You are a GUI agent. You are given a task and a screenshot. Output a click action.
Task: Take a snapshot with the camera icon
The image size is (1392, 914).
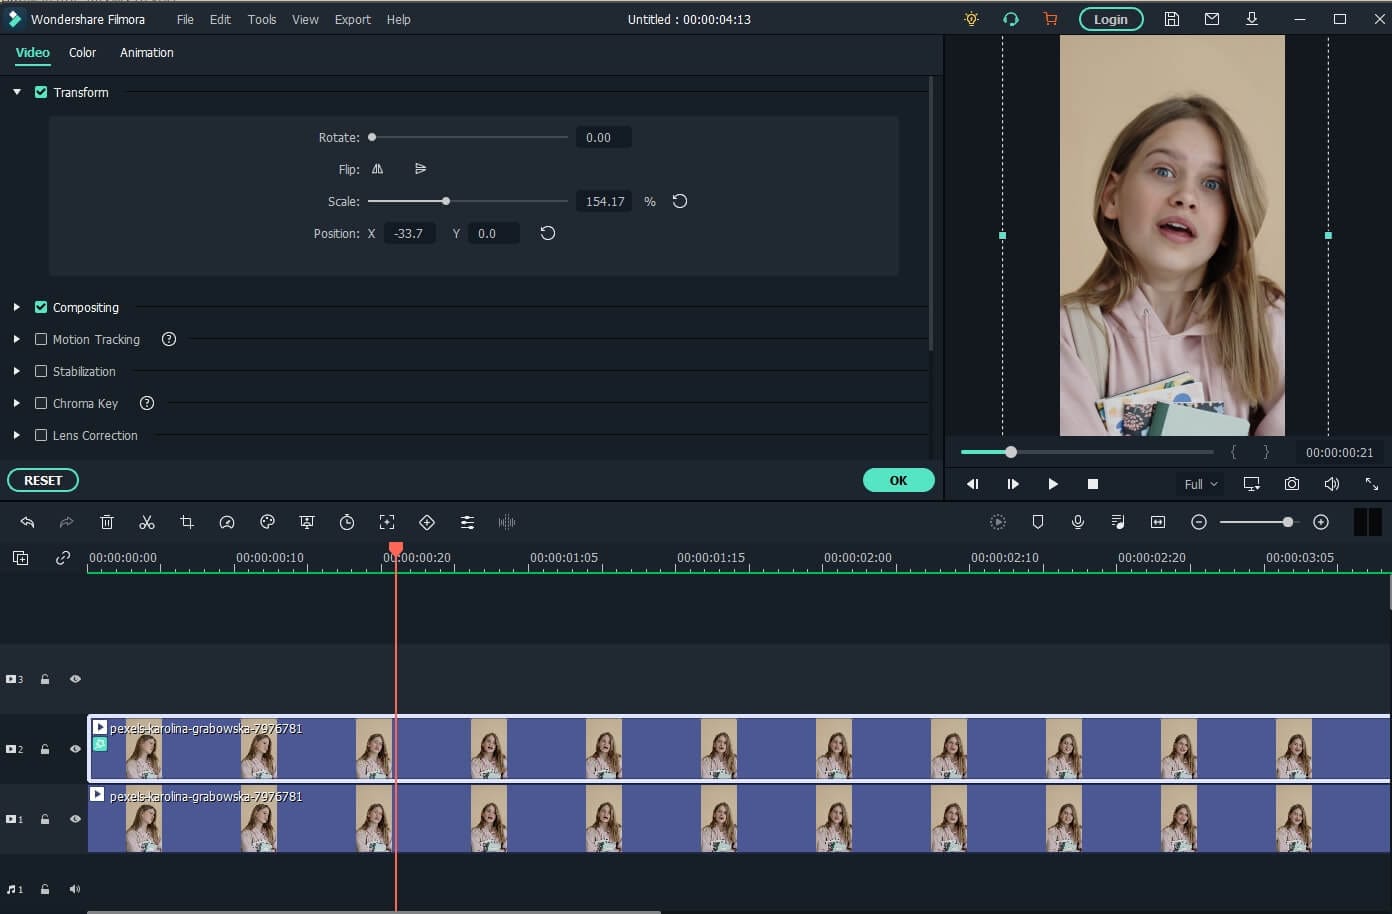(x=1292, y=484)
